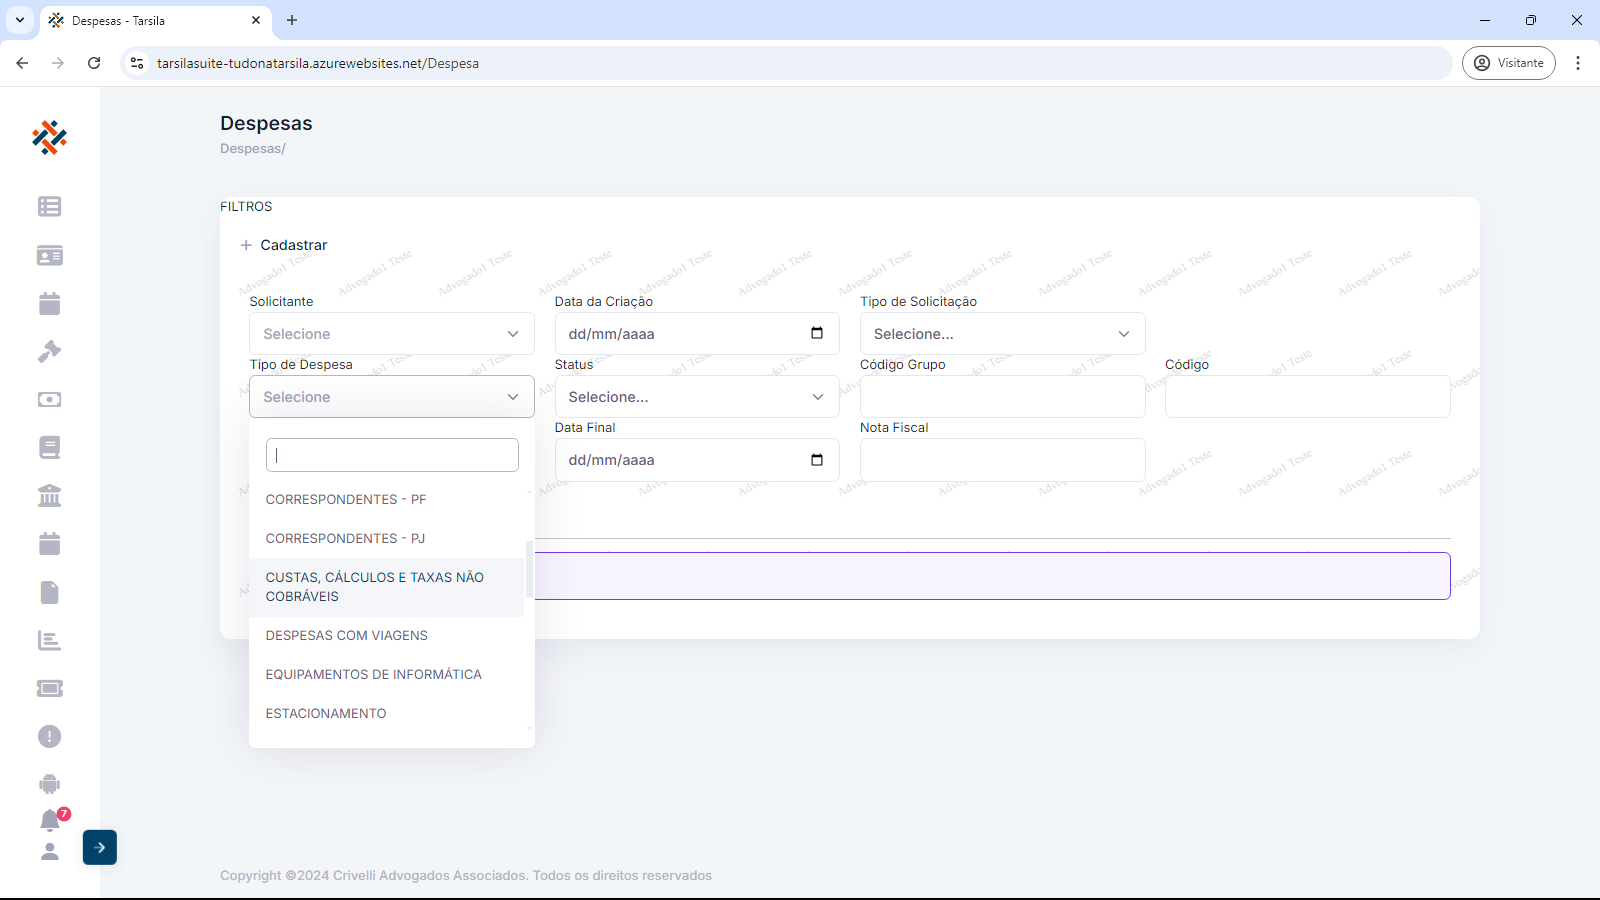Click the Android robot sidebar icon

[49, 784]
